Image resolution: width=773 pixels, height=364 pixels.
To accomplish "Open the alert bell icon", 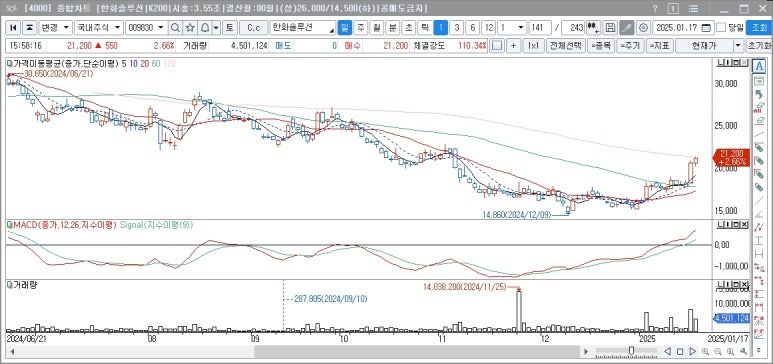I will tap(205, 28).
